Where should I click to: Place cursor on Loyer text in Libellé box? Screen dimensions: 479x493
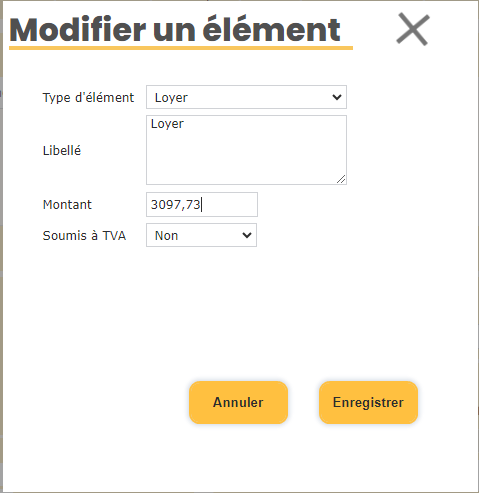coord(167,124)
